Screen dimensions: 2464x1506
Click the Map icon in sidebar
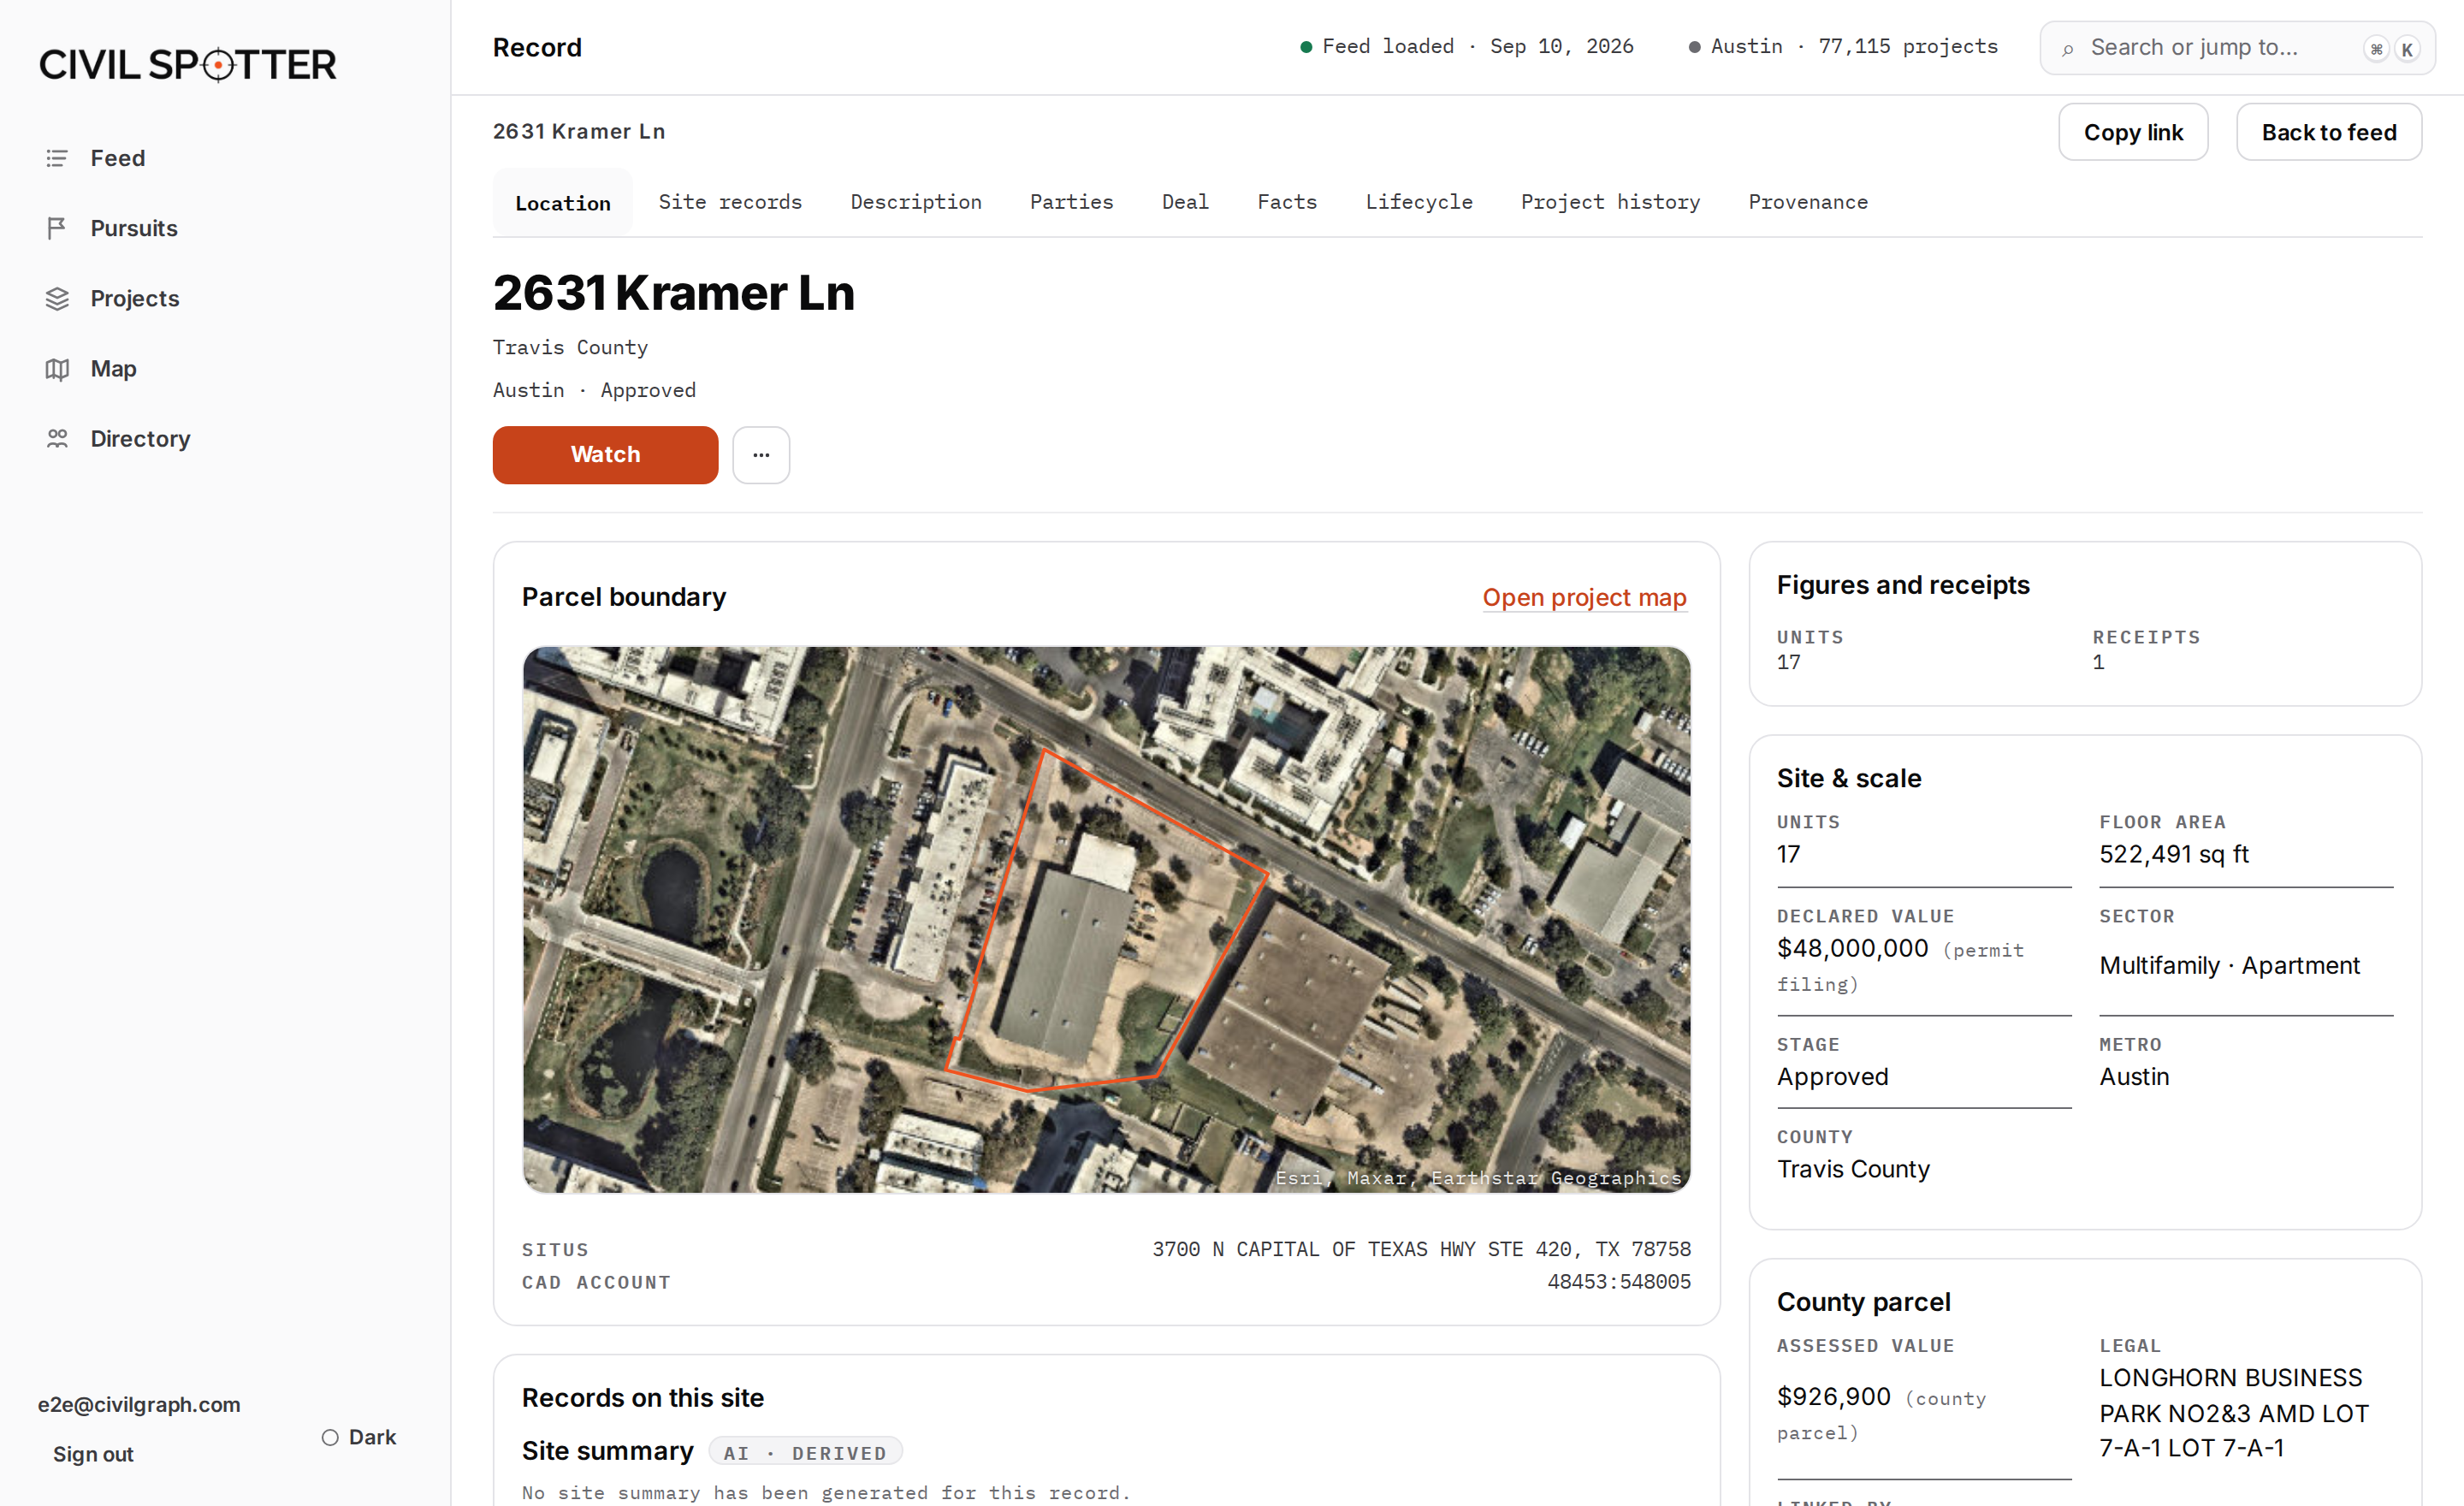pos(57,368)
